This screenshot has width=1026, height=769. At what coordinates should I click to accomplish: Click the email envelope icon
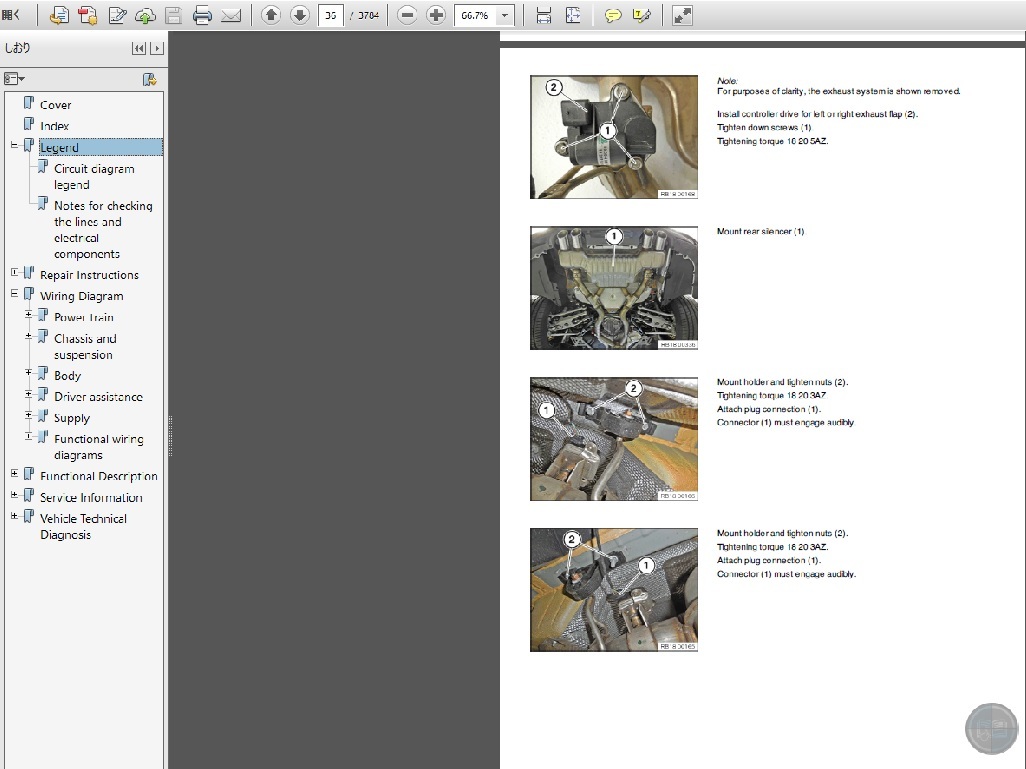click(231, 15)
